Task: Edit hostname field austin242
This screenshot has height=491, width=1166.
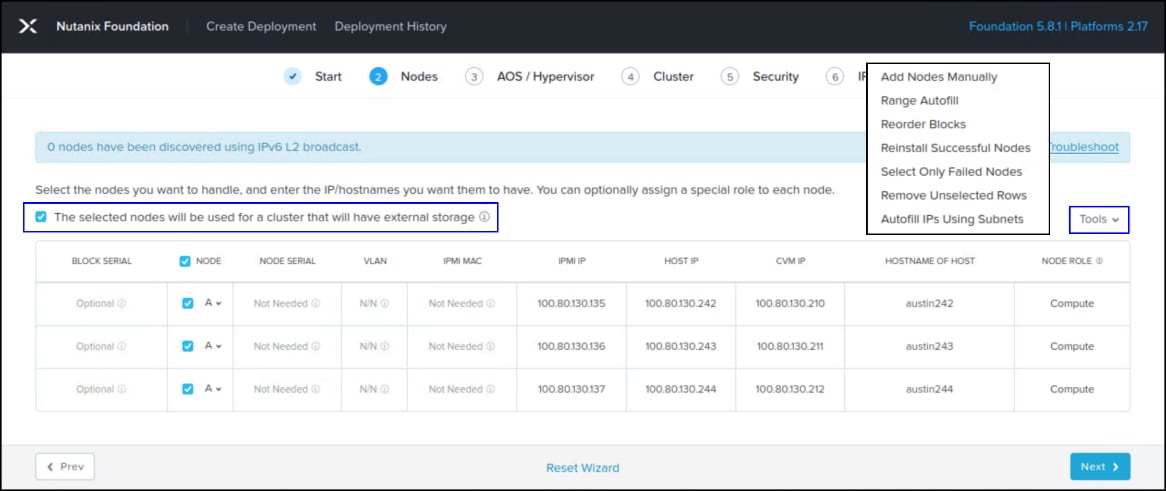Action: tap(930, 304)
